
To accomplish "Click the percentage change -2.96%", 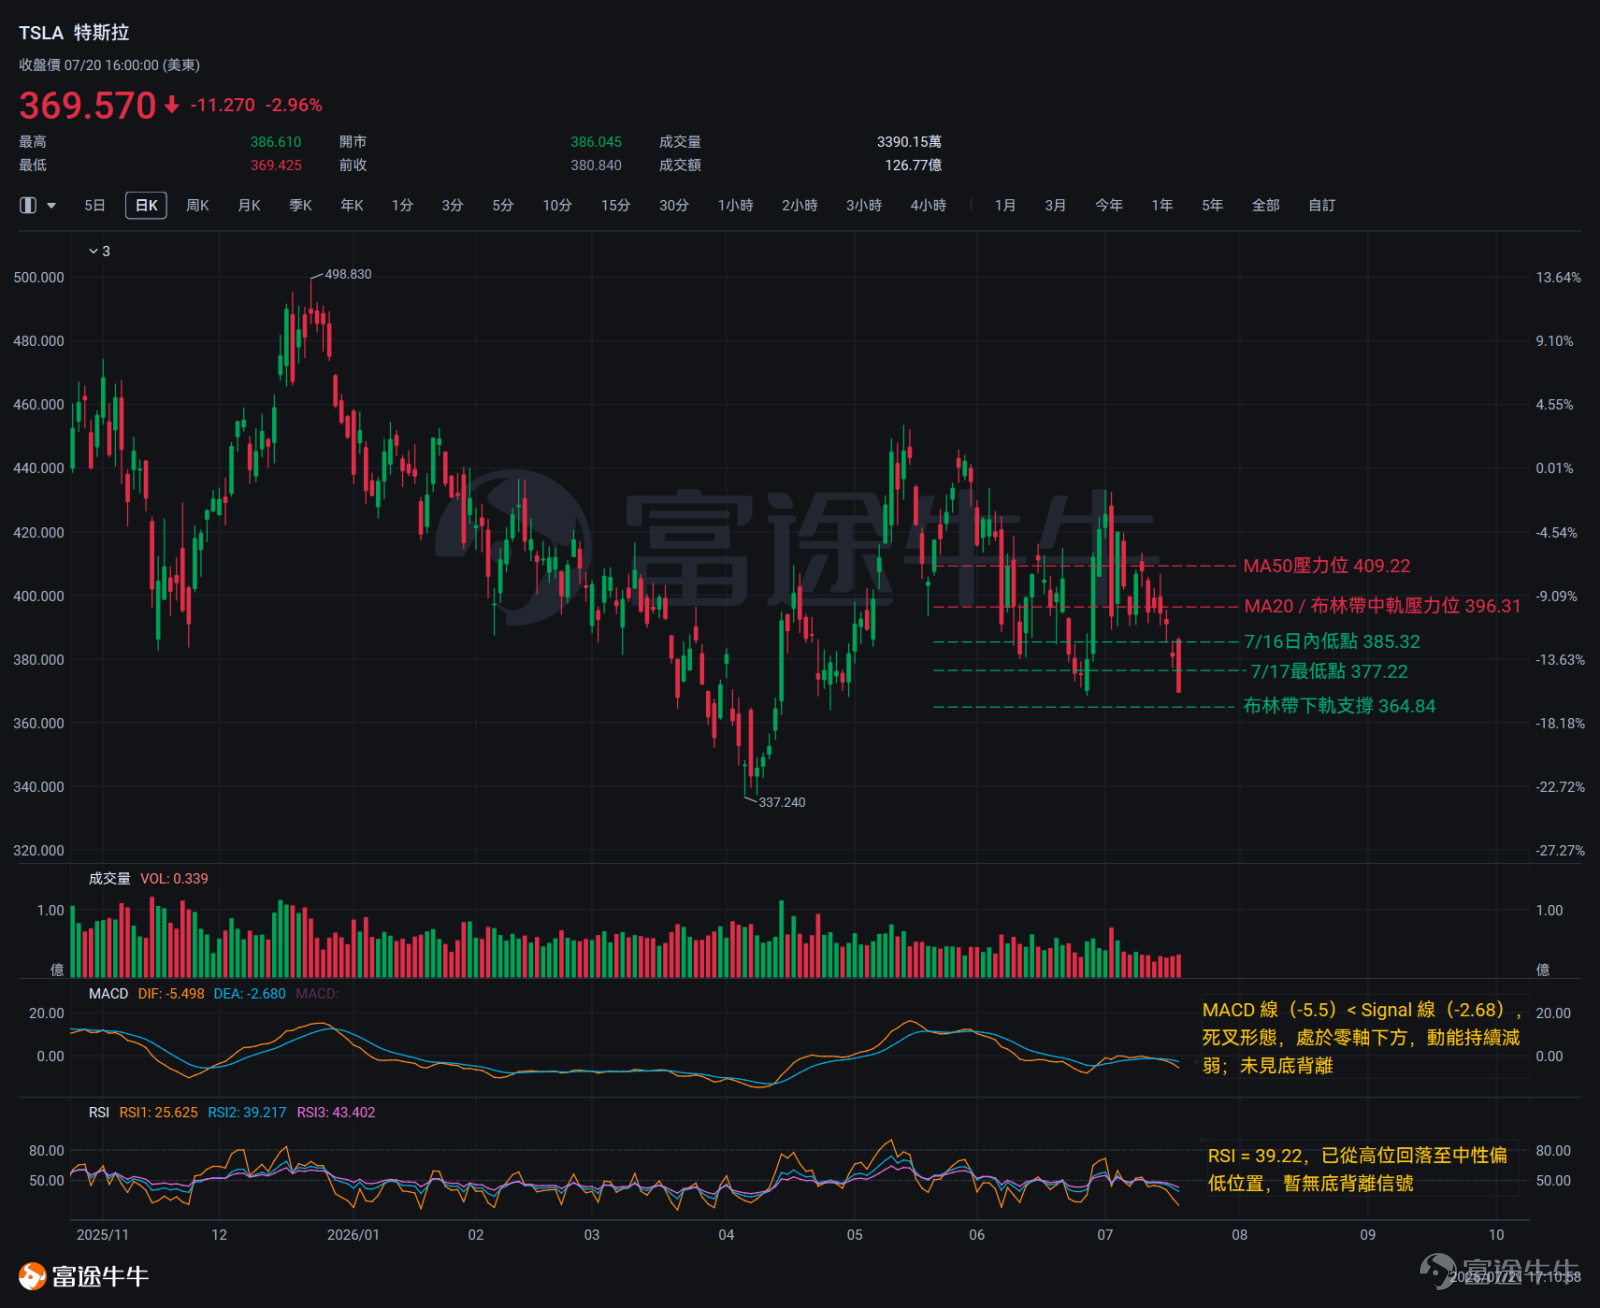I will [x=294, y=105].
